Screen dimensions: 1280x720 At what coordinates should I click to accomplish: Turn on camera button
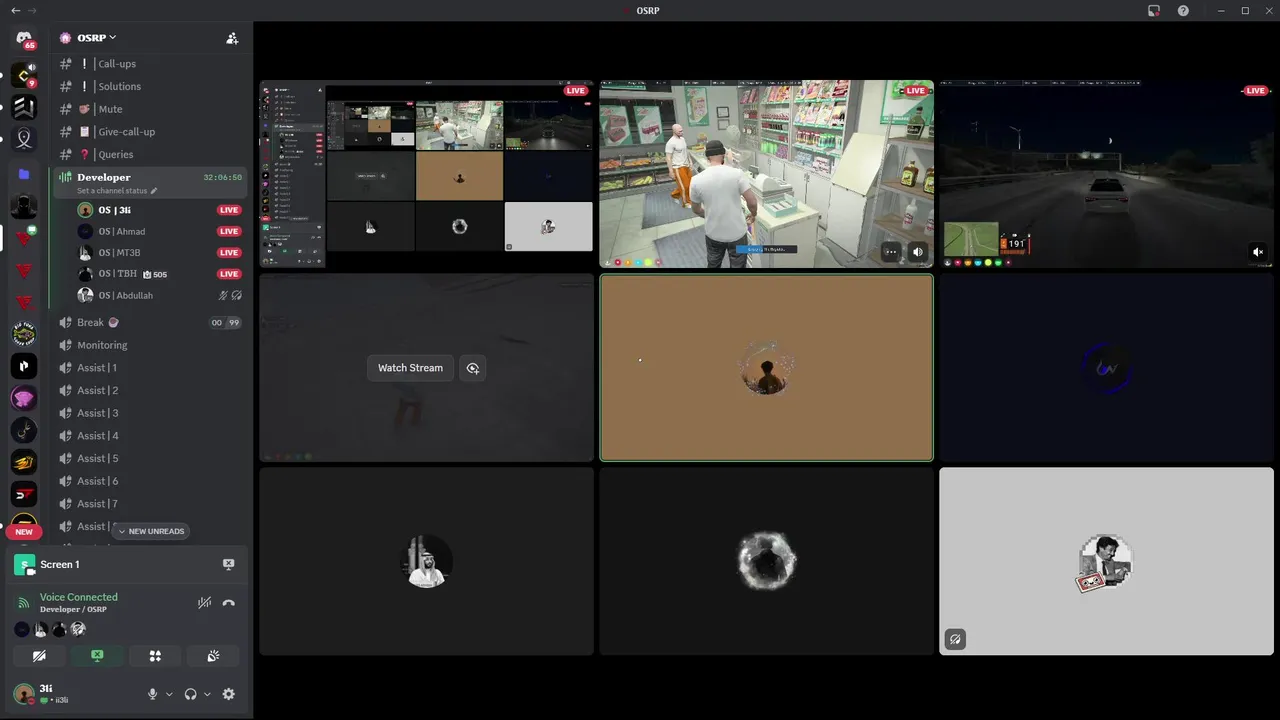(x=39, y=656)
